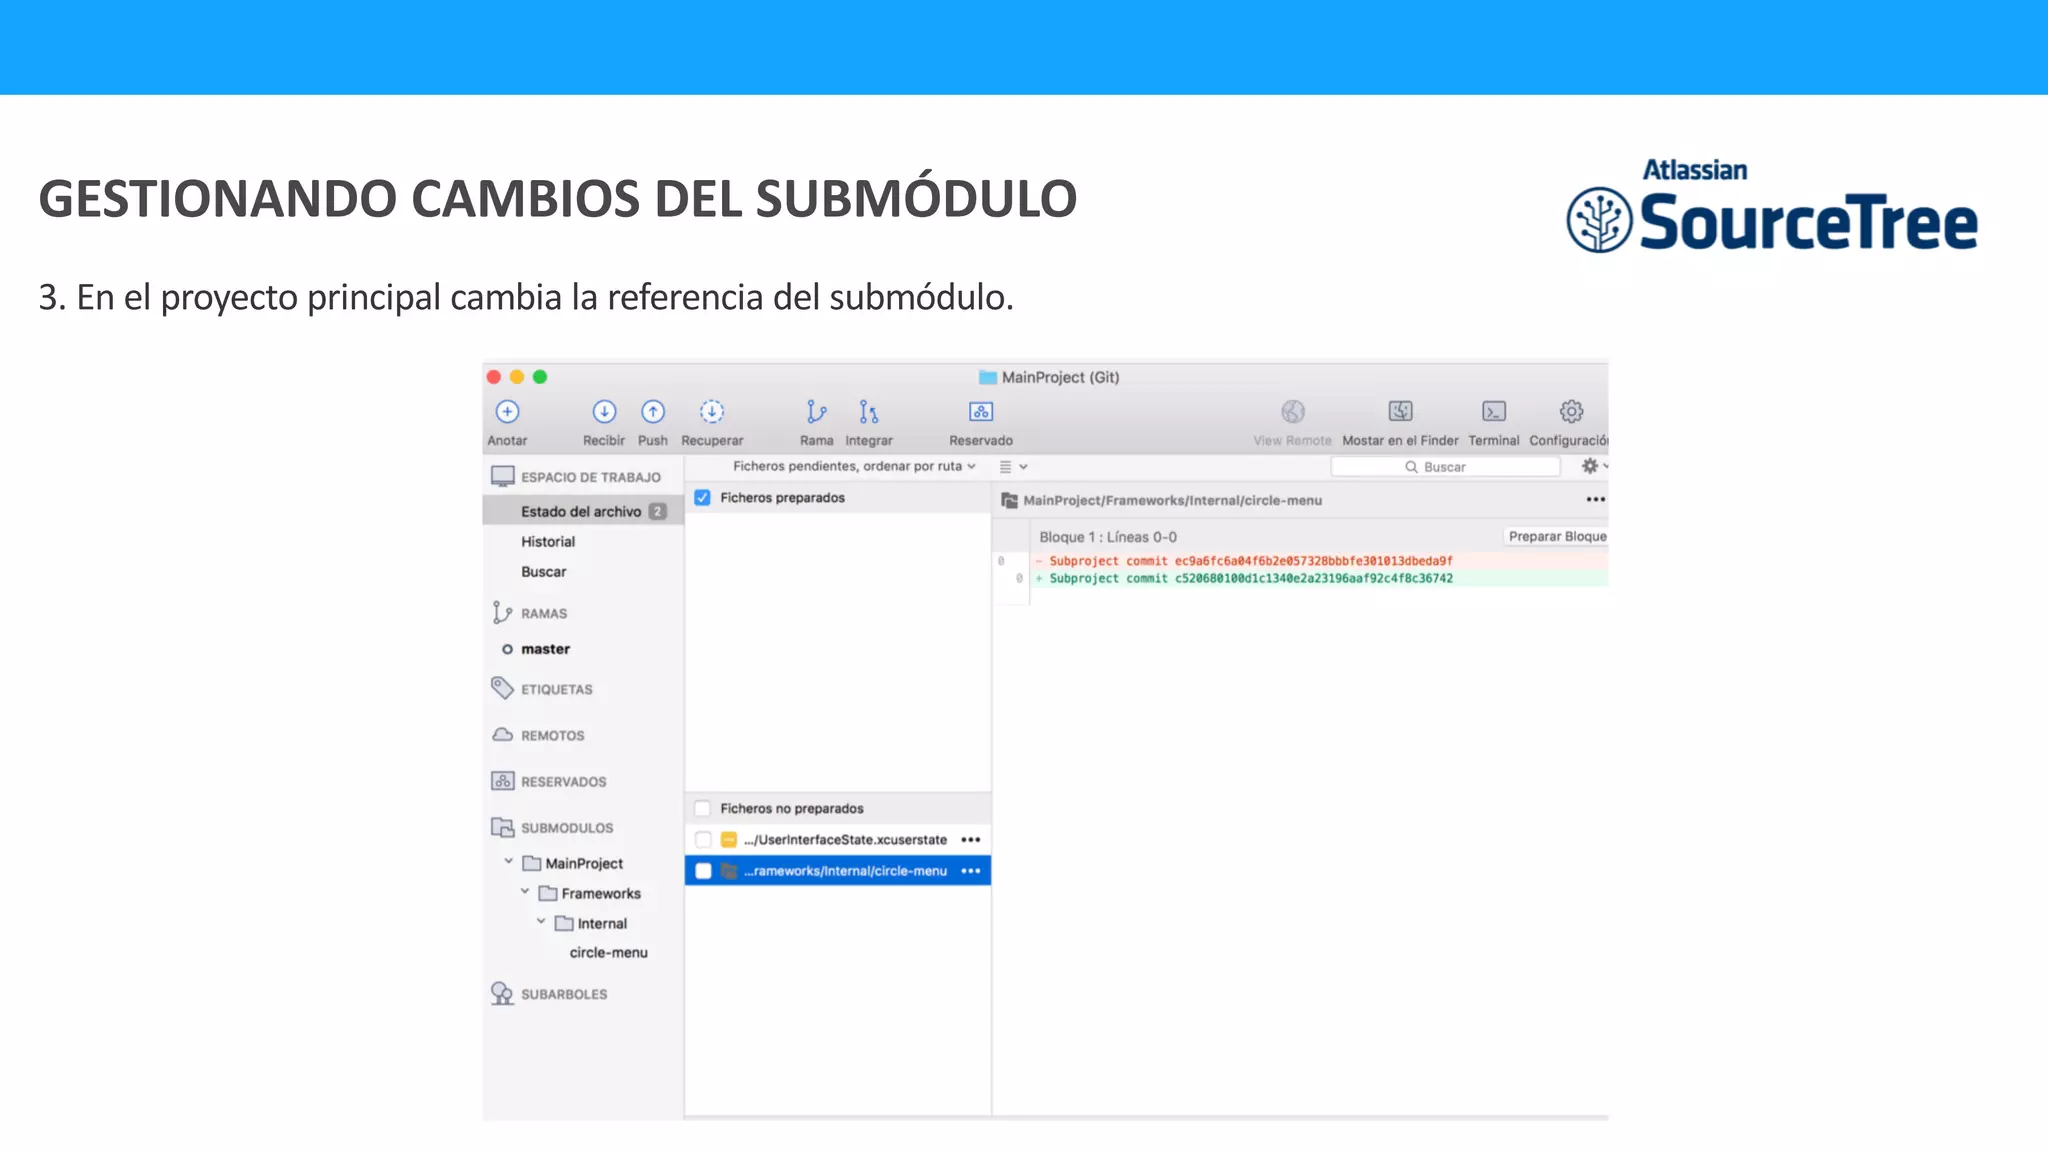Click the Reservados stash icon in sidebar
Screen dimensions: 2048x1152
pyautogui.click(x=502, y=781)
